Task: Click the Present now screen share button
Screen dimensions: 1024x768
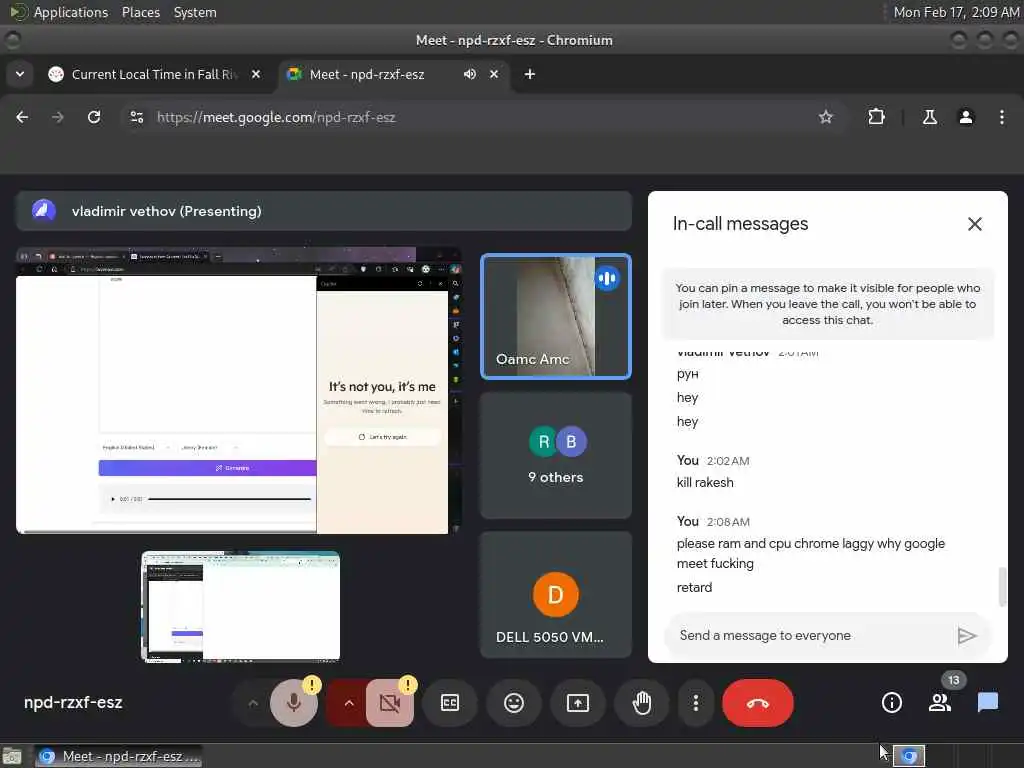Action: [578, 703]
